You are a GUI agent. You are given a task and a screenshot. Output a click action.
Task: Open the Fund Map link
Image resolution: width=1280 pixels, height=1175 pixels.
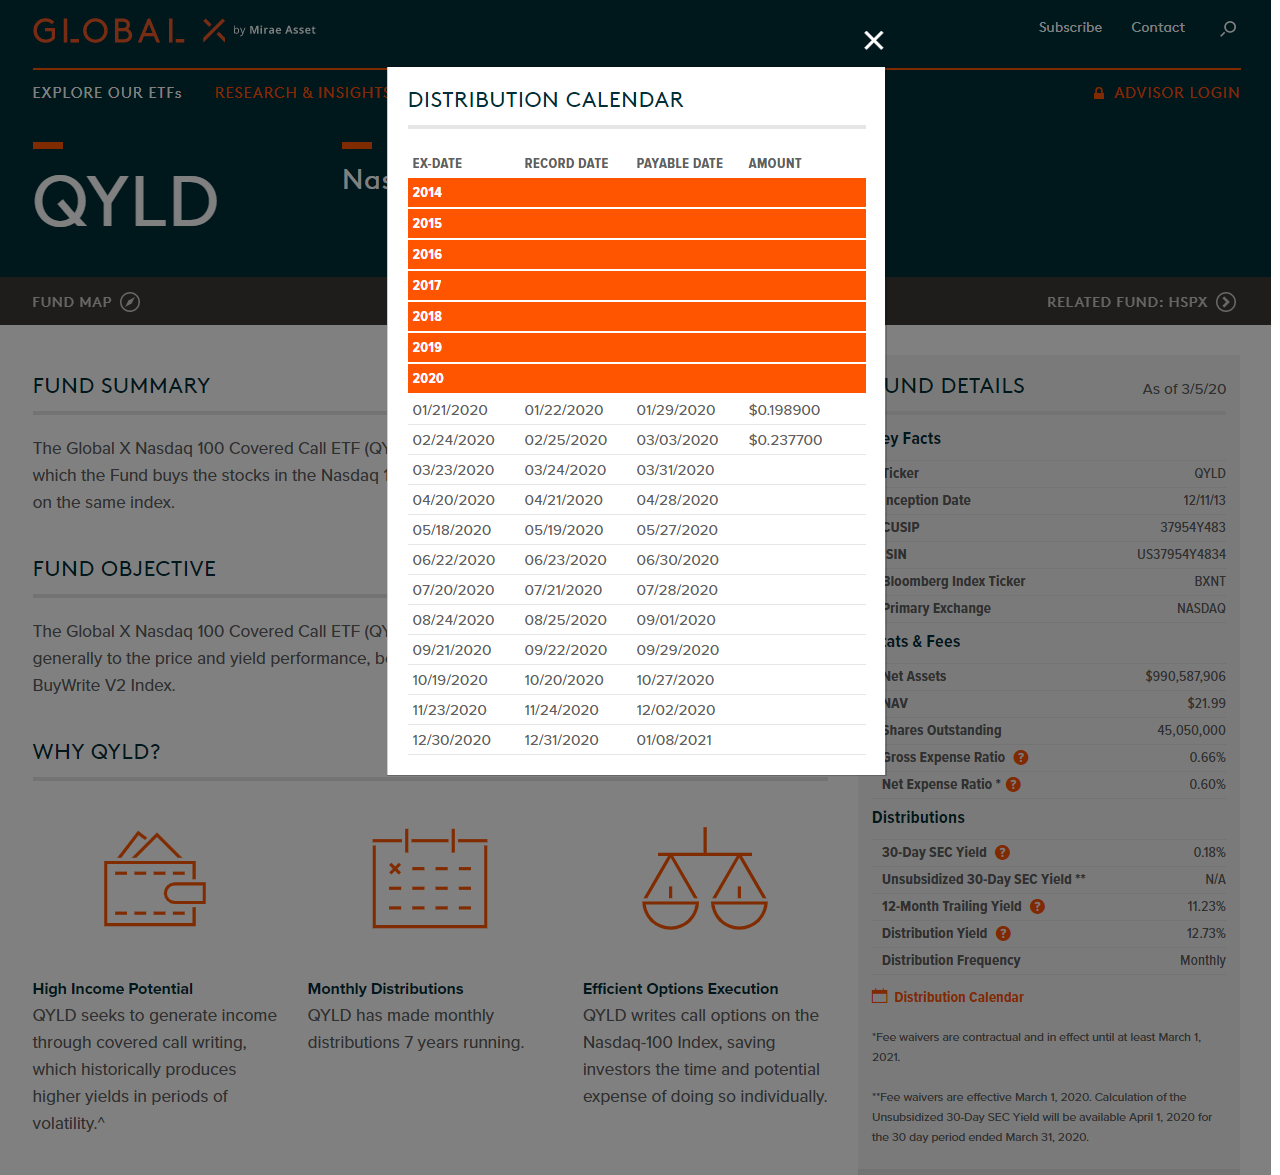click(x=72, y=302)
